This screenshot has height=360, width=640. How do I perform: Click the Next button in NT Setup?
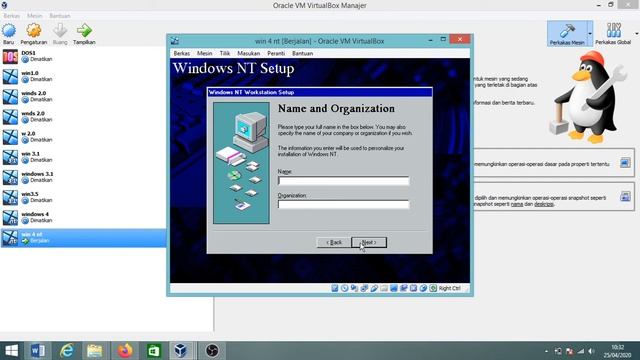[x=369, y=242]
